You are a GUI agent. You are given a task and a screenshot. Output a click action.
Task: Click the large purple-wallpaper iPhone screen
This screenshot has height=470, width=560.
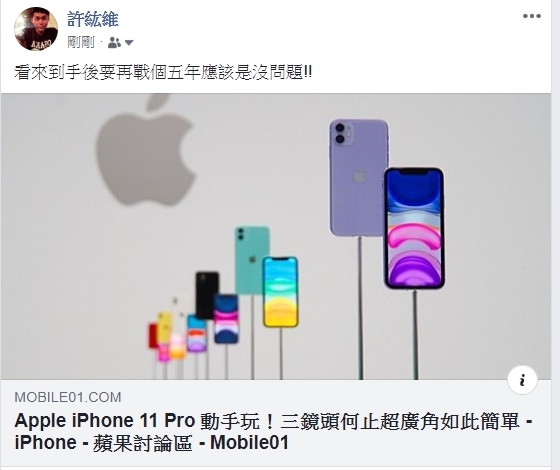click(x=414, y=228)
